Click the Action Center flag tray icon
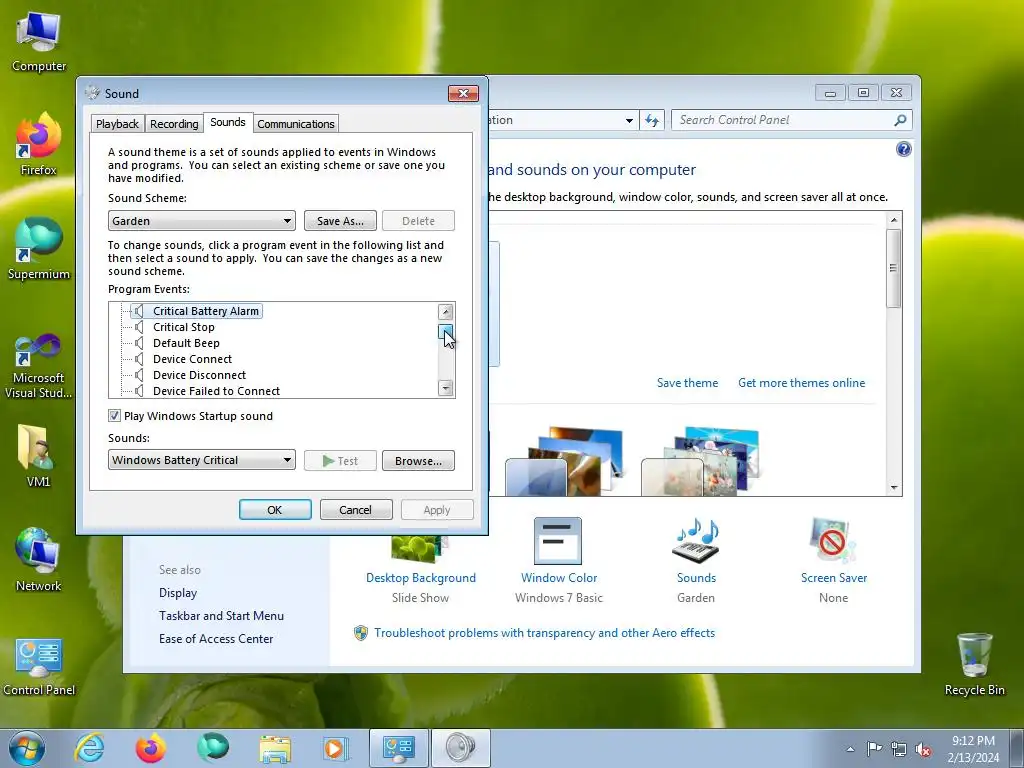The width and height of the screenshot is (1024, 768). 874,748
